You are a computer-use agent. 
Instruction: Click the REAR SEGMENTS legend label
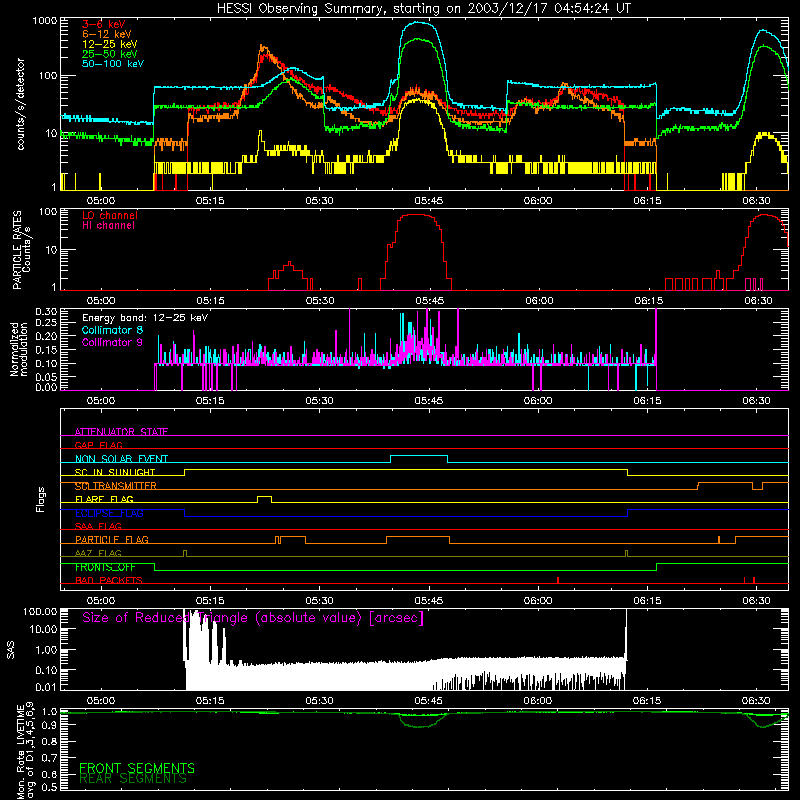tap(133, 779)
